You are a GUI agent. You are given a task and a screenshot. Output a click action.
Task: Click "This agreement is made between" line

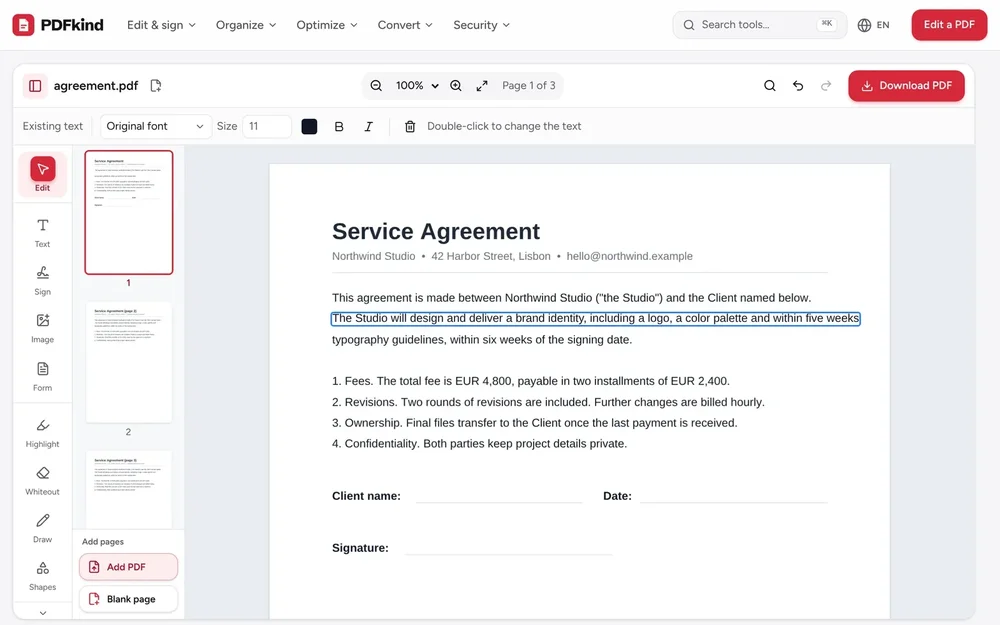[571, 298]
